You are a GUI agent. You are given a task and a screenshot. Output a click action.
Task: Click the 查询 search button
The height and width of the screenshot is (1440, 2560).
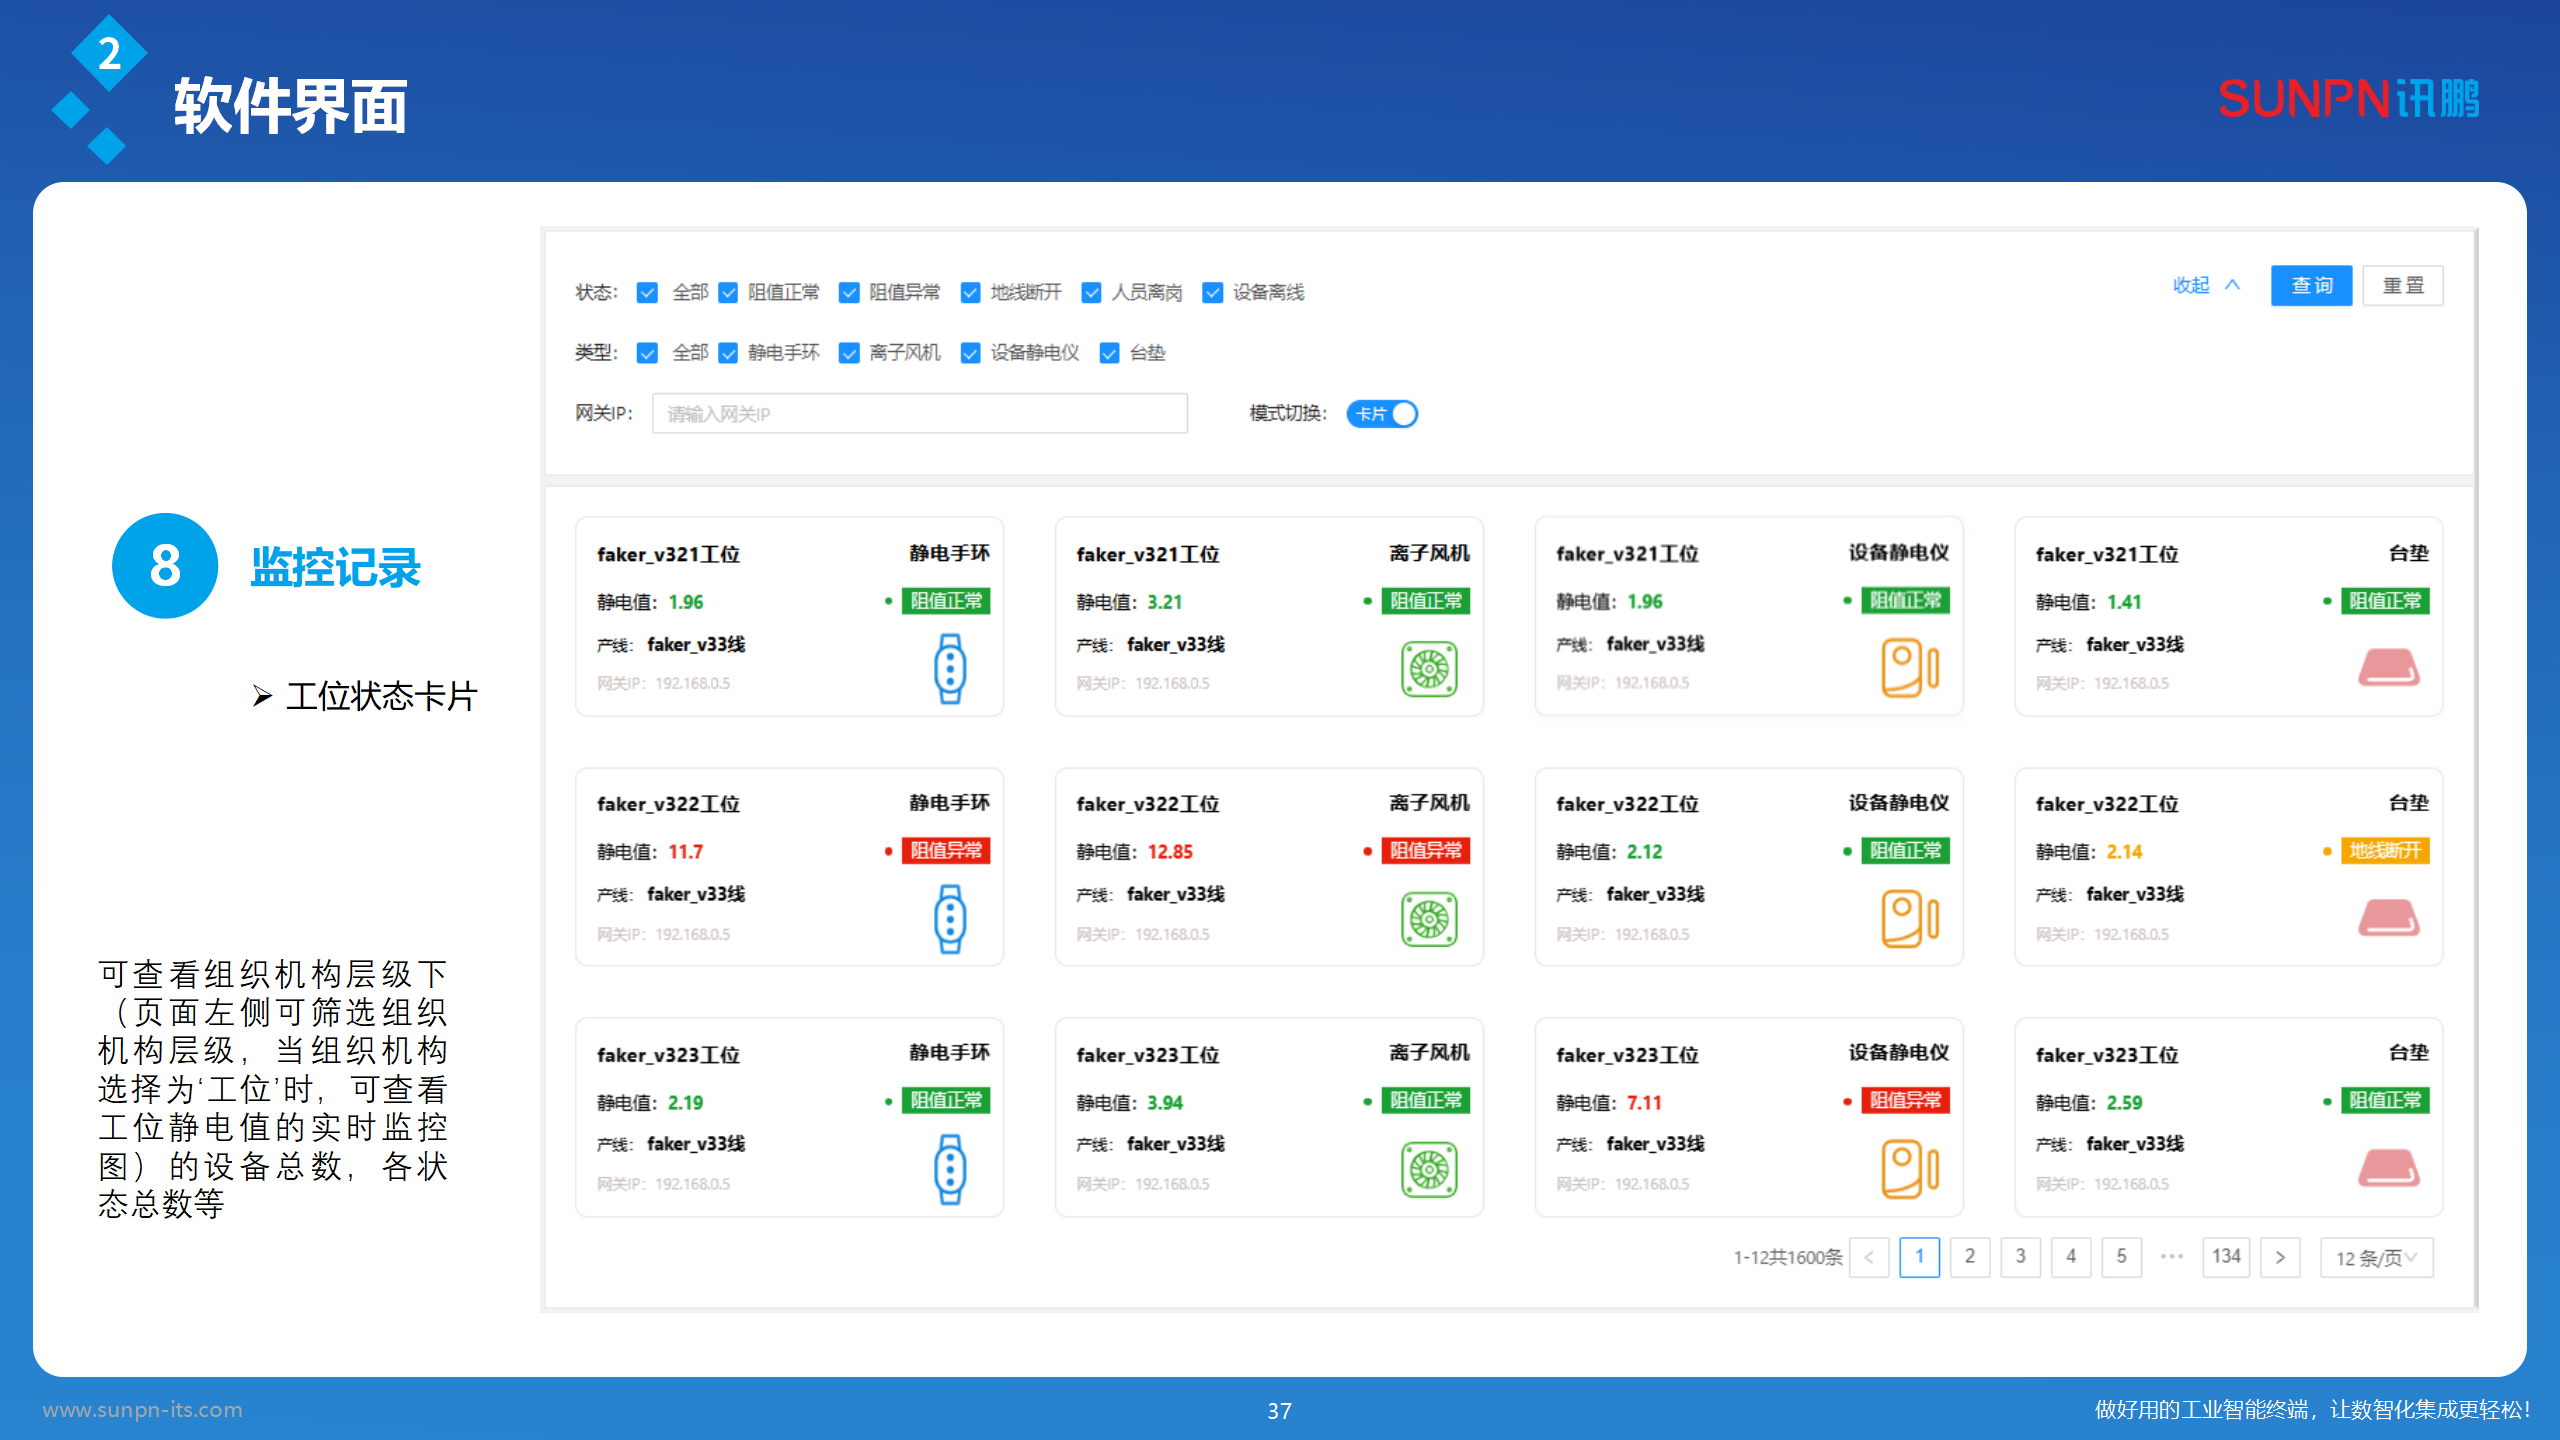coord(2311,286)
